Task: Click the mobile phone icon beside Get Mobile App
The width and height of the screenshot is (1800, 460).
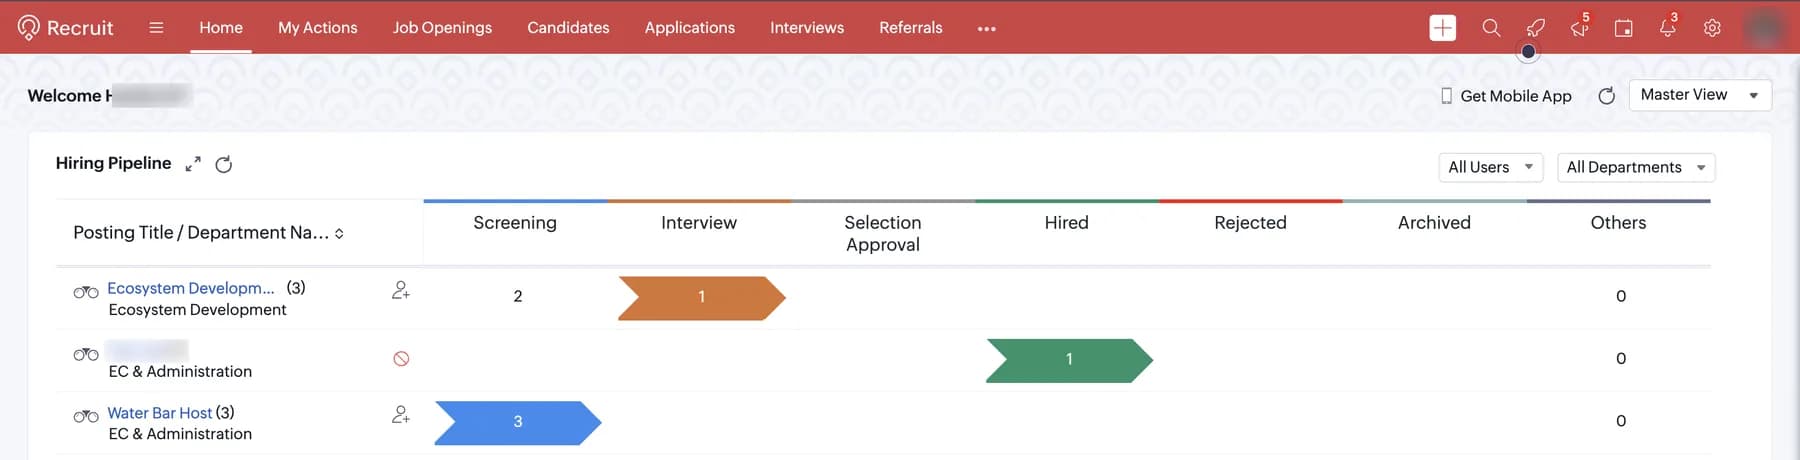Action: (x=1446, y=96)
